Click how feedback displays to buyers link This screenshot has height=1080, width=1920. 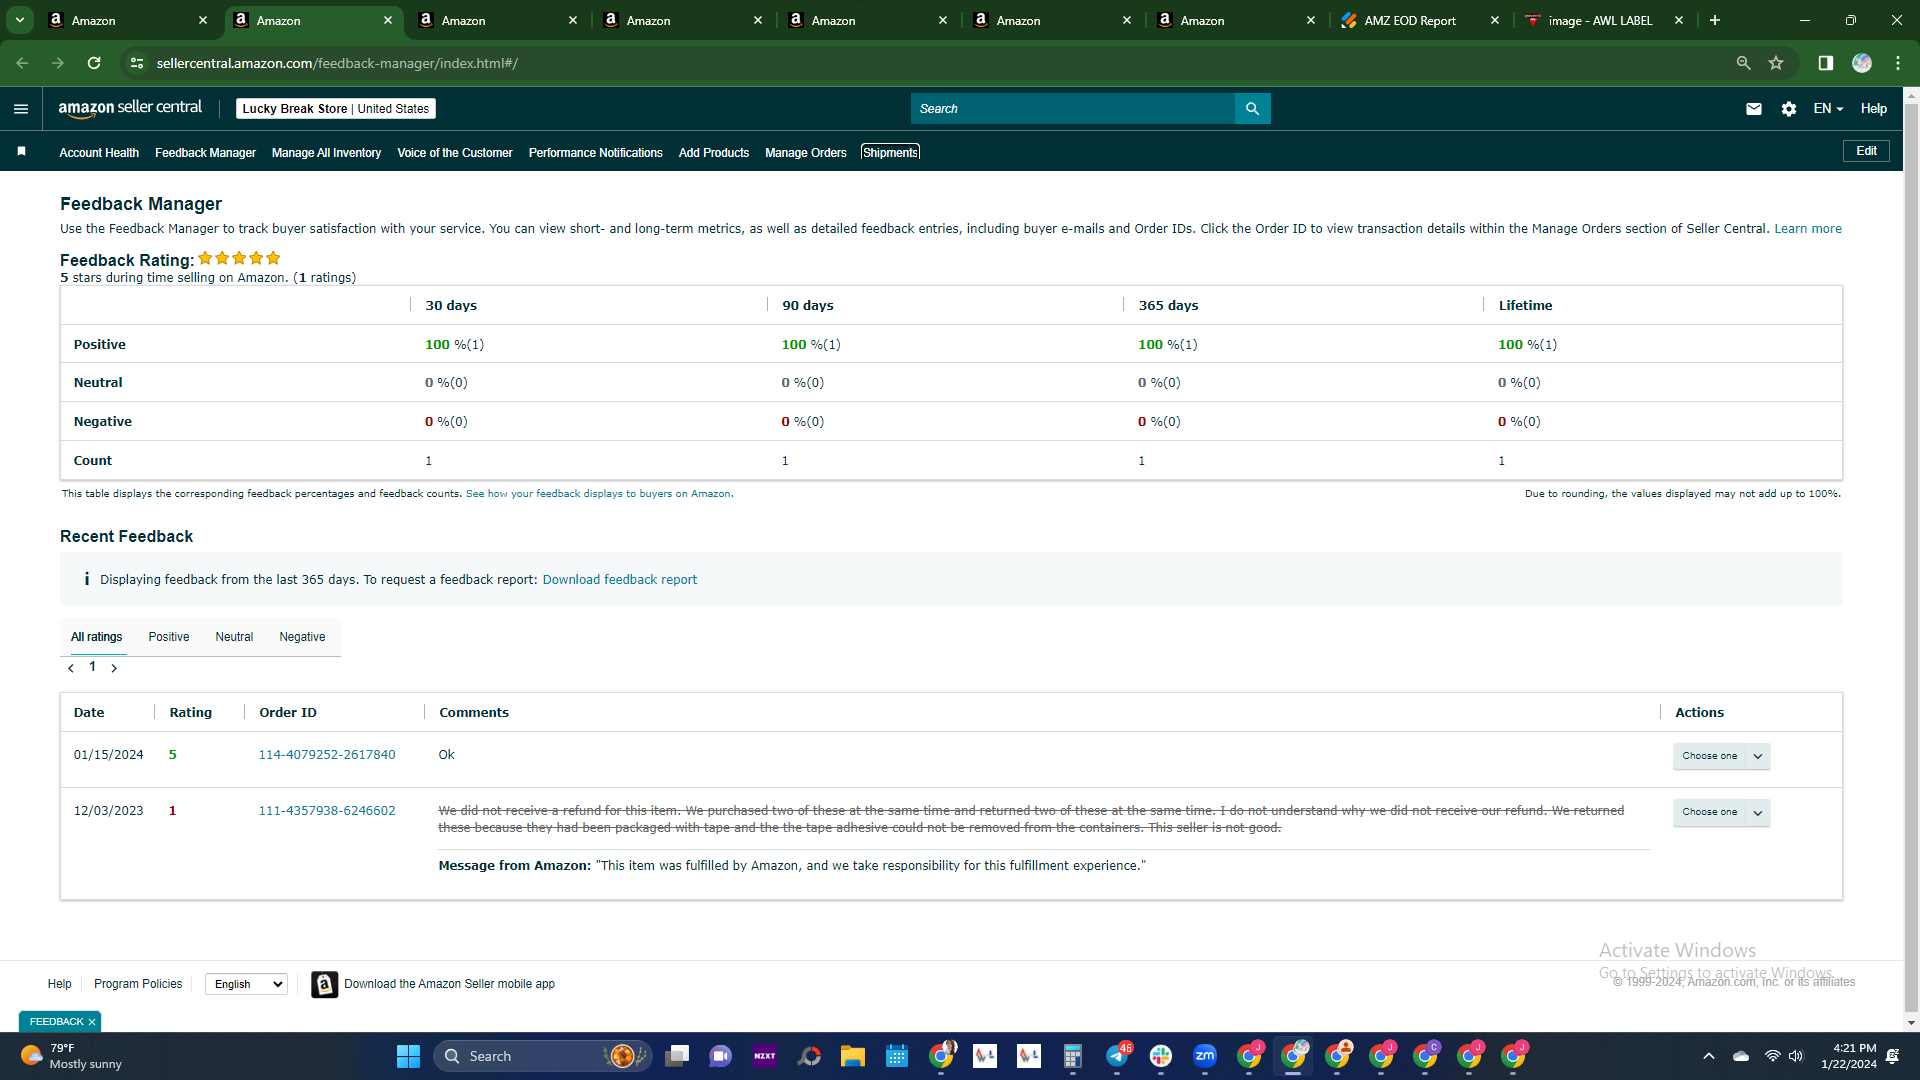tap(598, 494)
